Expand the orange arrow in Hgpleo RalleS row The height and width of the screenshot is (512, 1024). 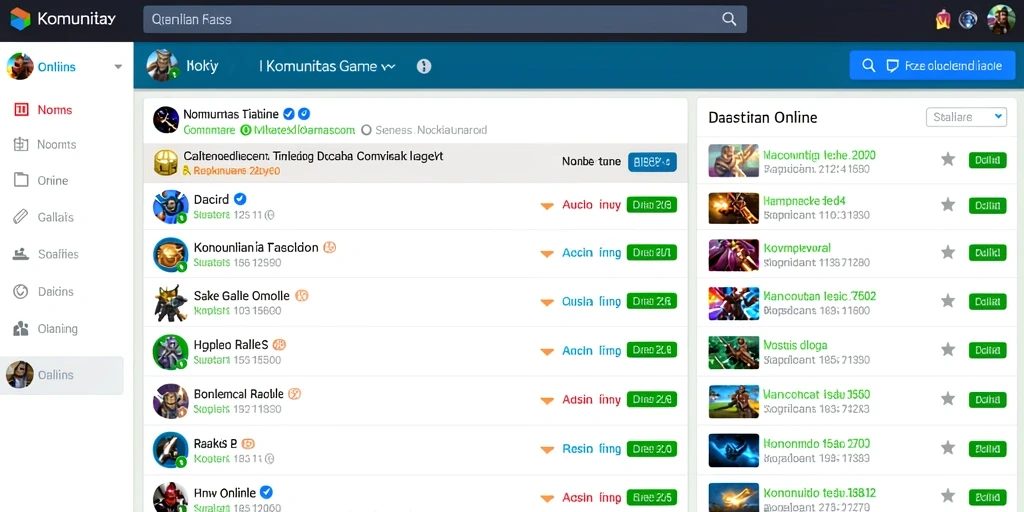[547, 352]
